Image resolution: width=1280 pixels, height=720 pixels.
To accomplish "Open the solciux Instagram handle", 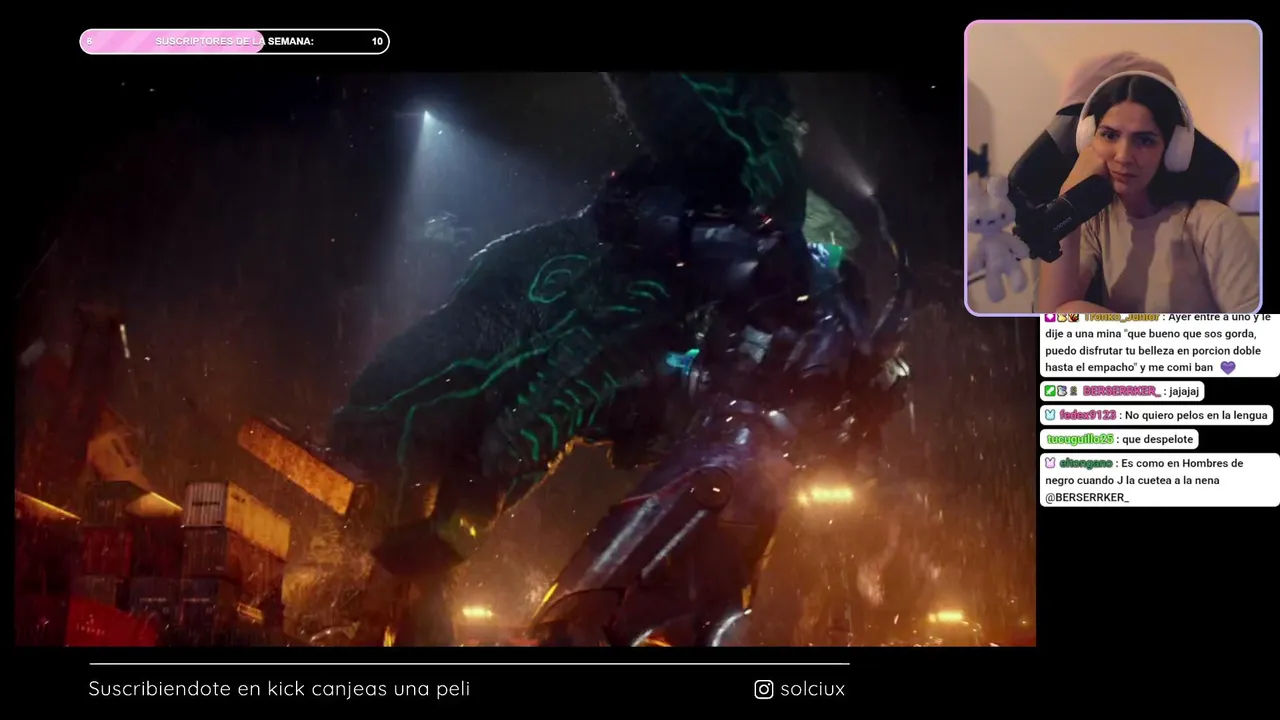I will 812,689.
